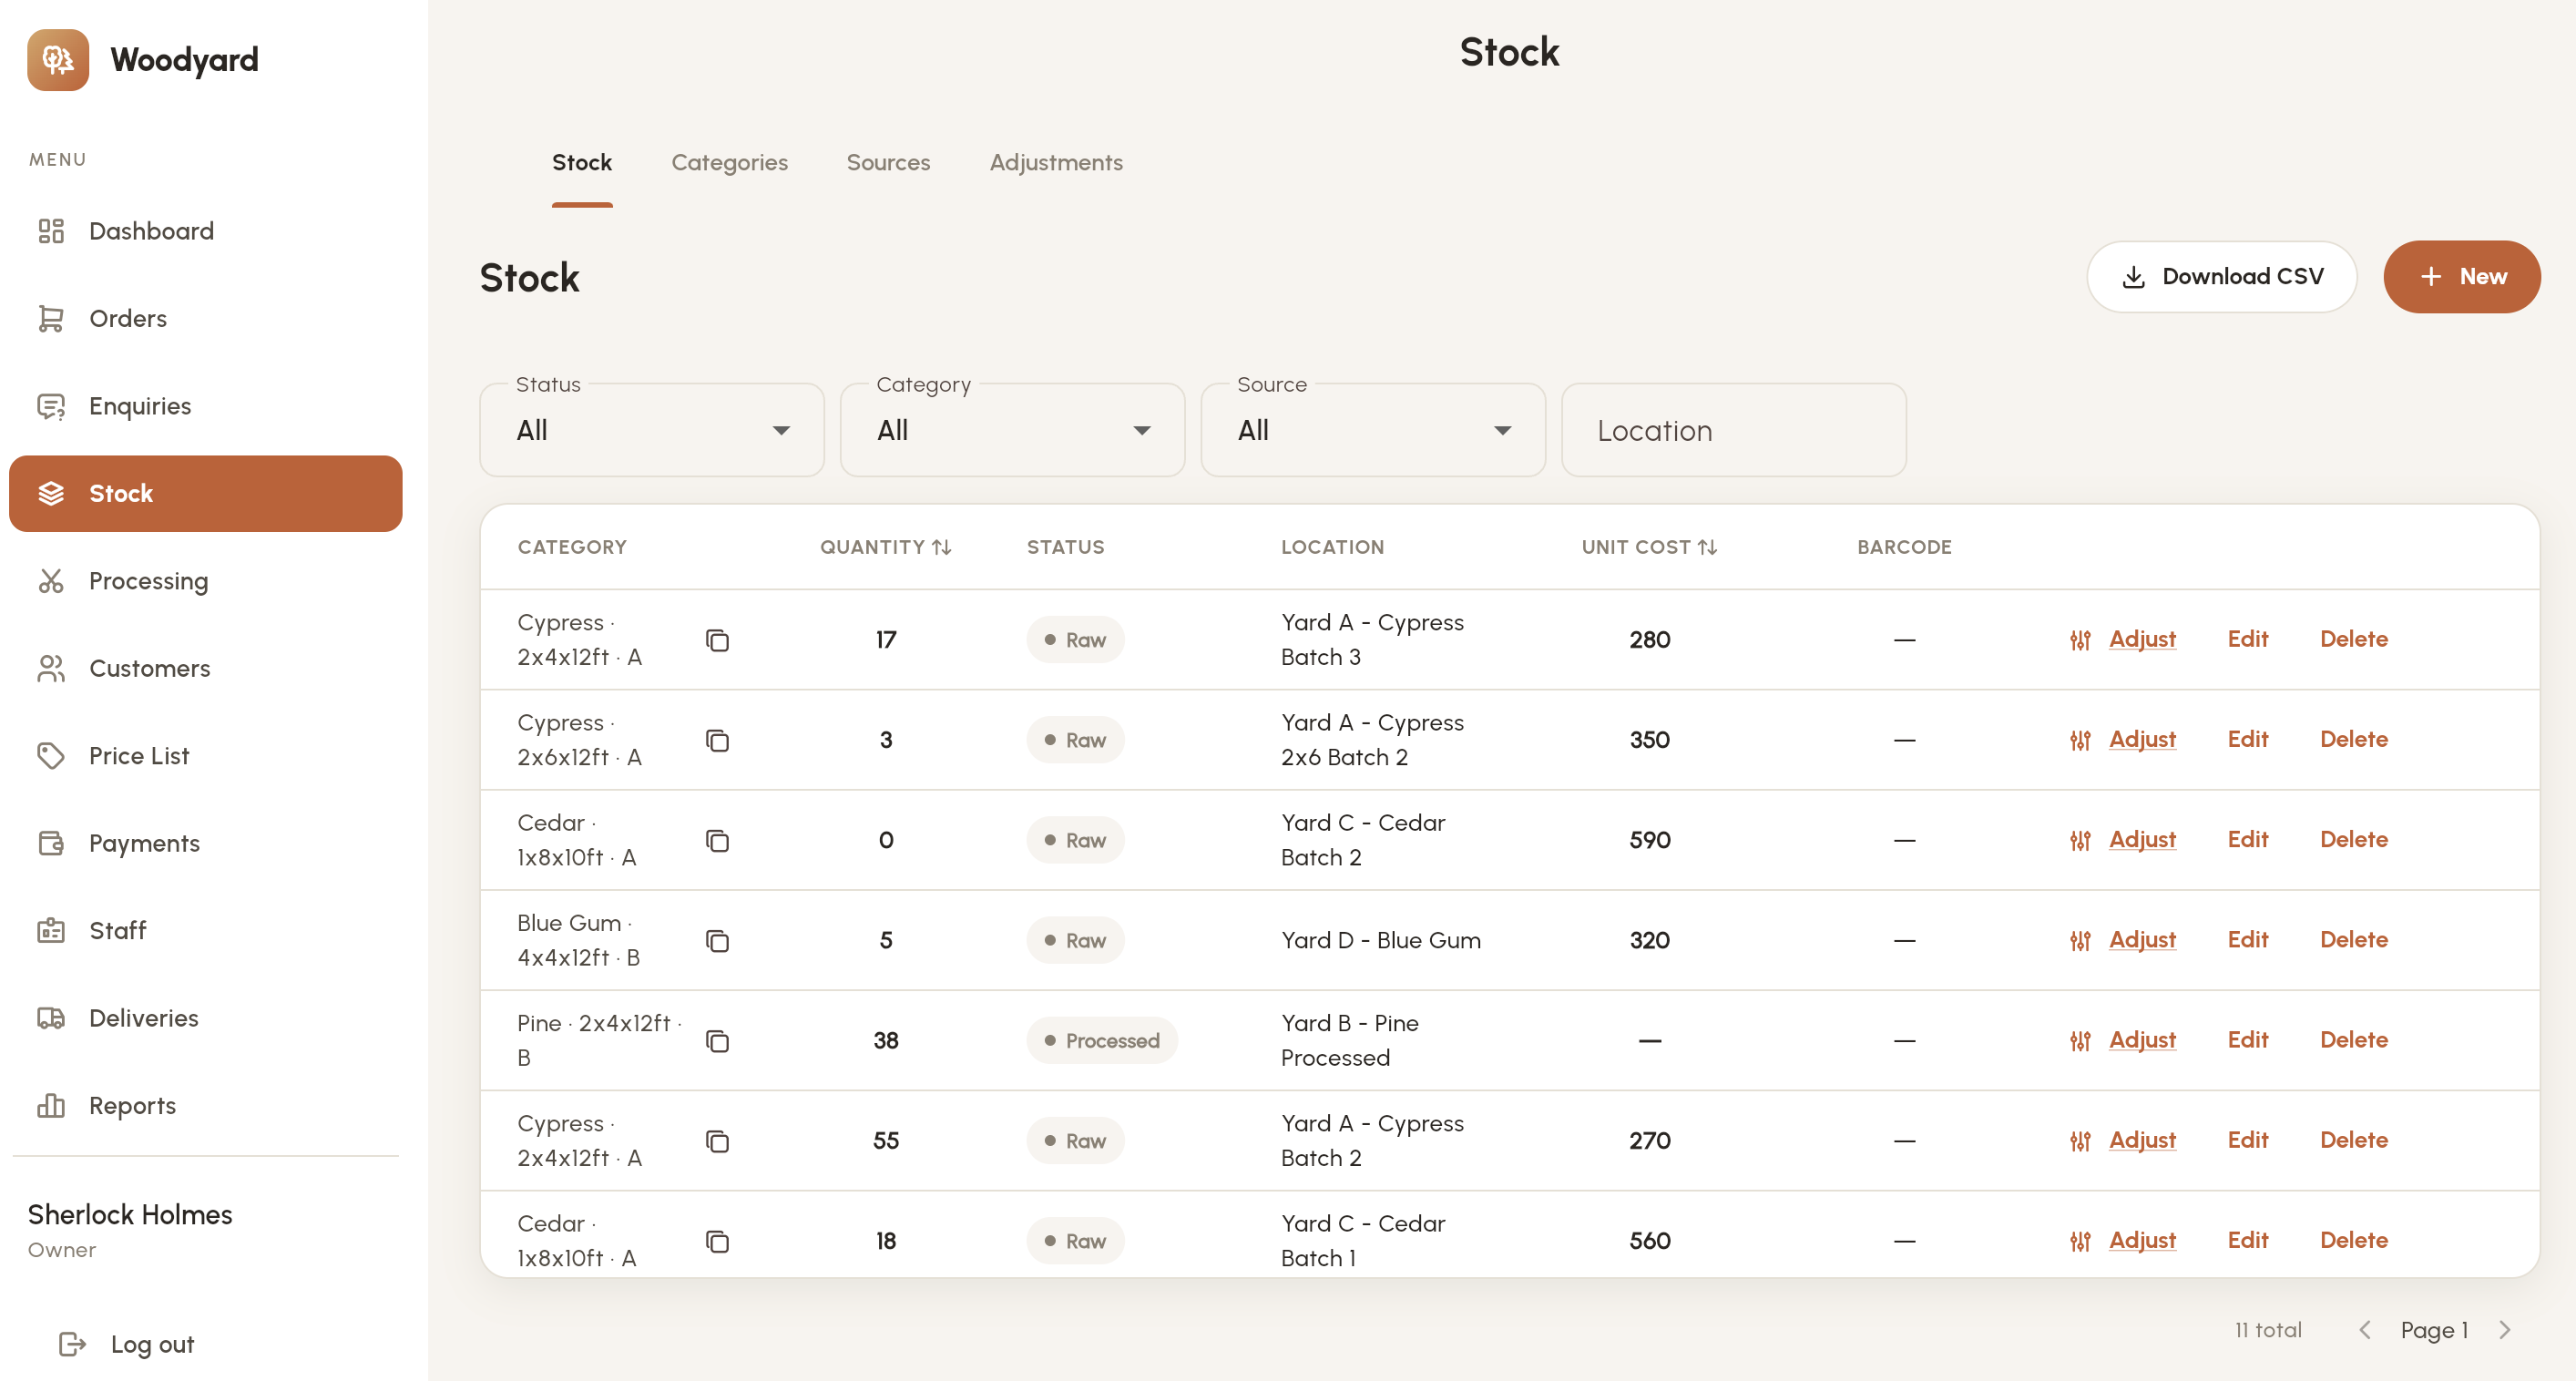Viewport: 2576px width, 1381px height.
Task: Edit the Blue Gum row
Action: (x=2247, y=940)
